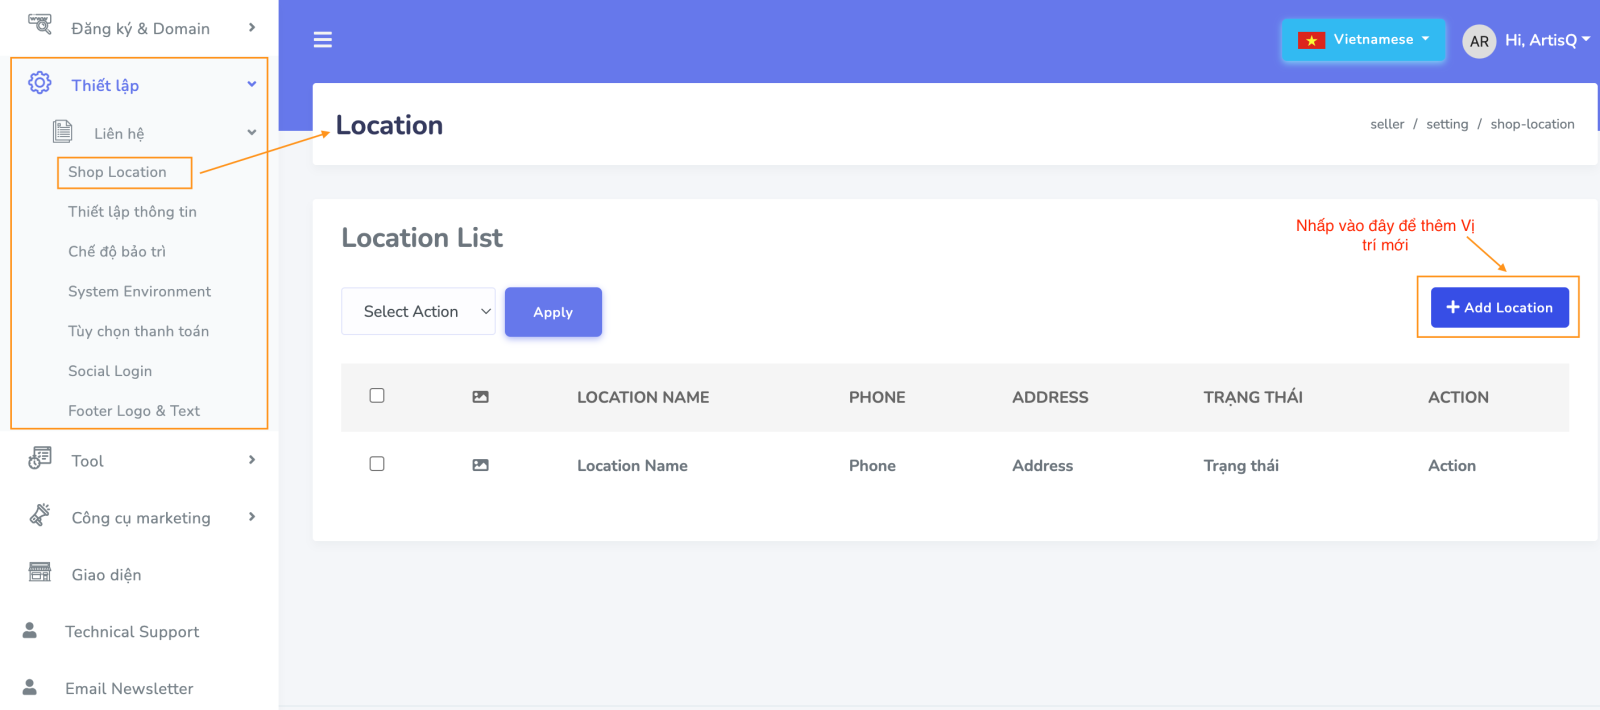
Task: Click the image icon in table header
Action: 480,397
